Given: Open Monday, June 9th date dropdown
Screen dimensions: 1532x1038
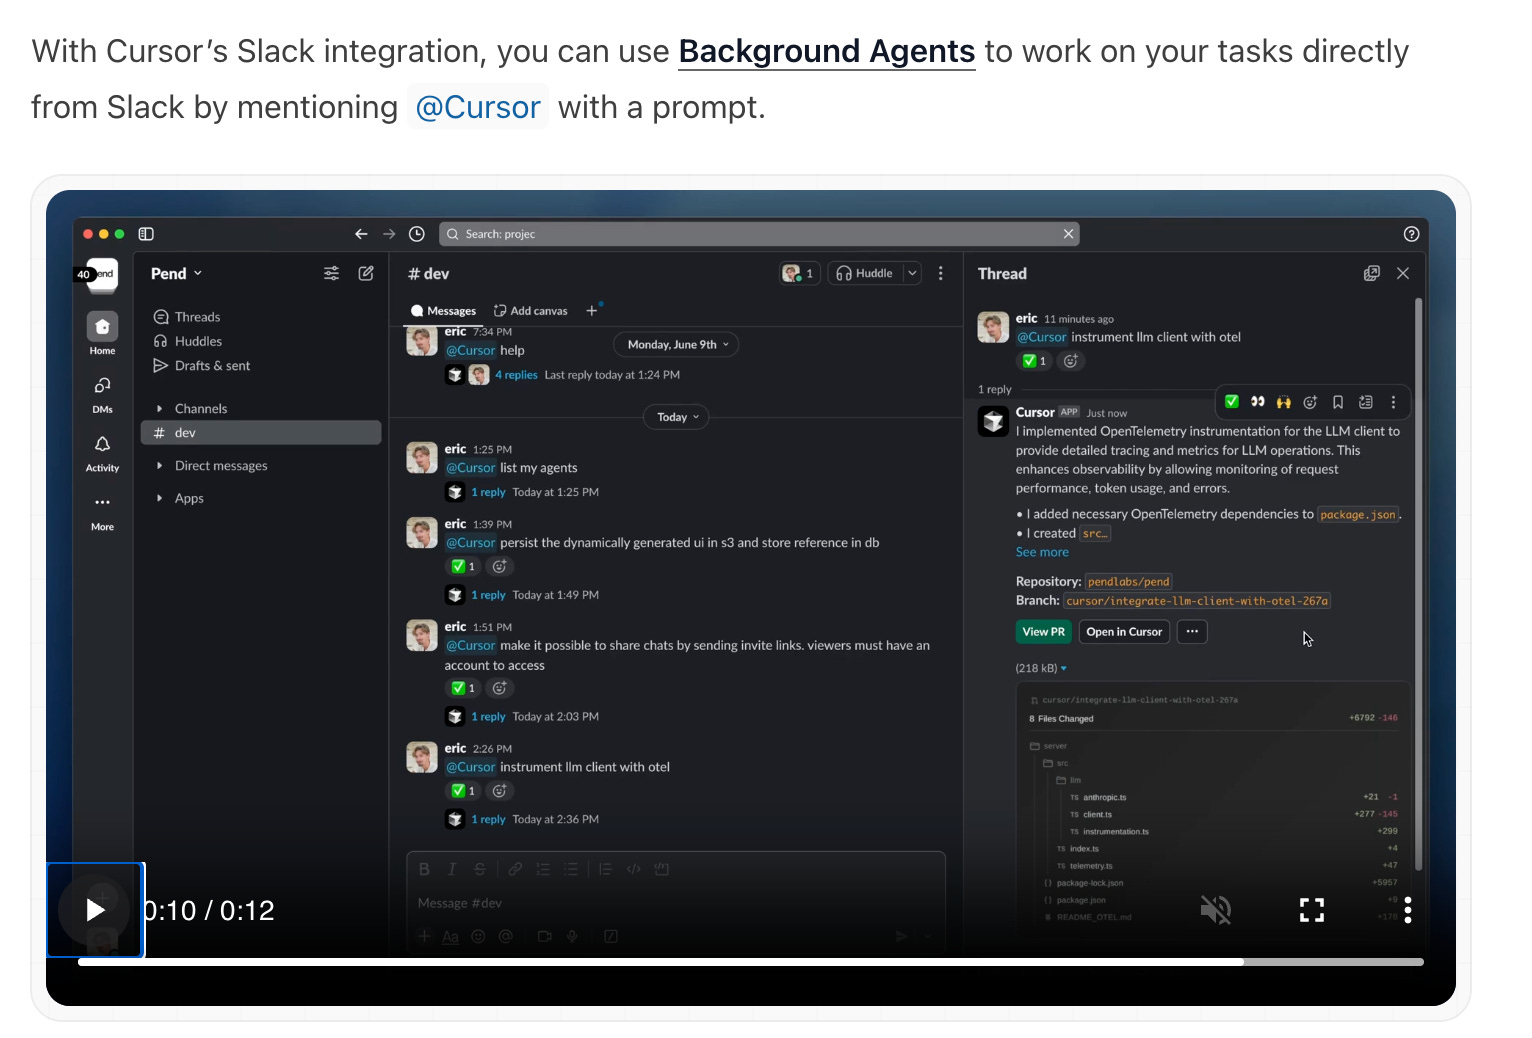Looking at the screenshot, I should [x=676, y=345].
